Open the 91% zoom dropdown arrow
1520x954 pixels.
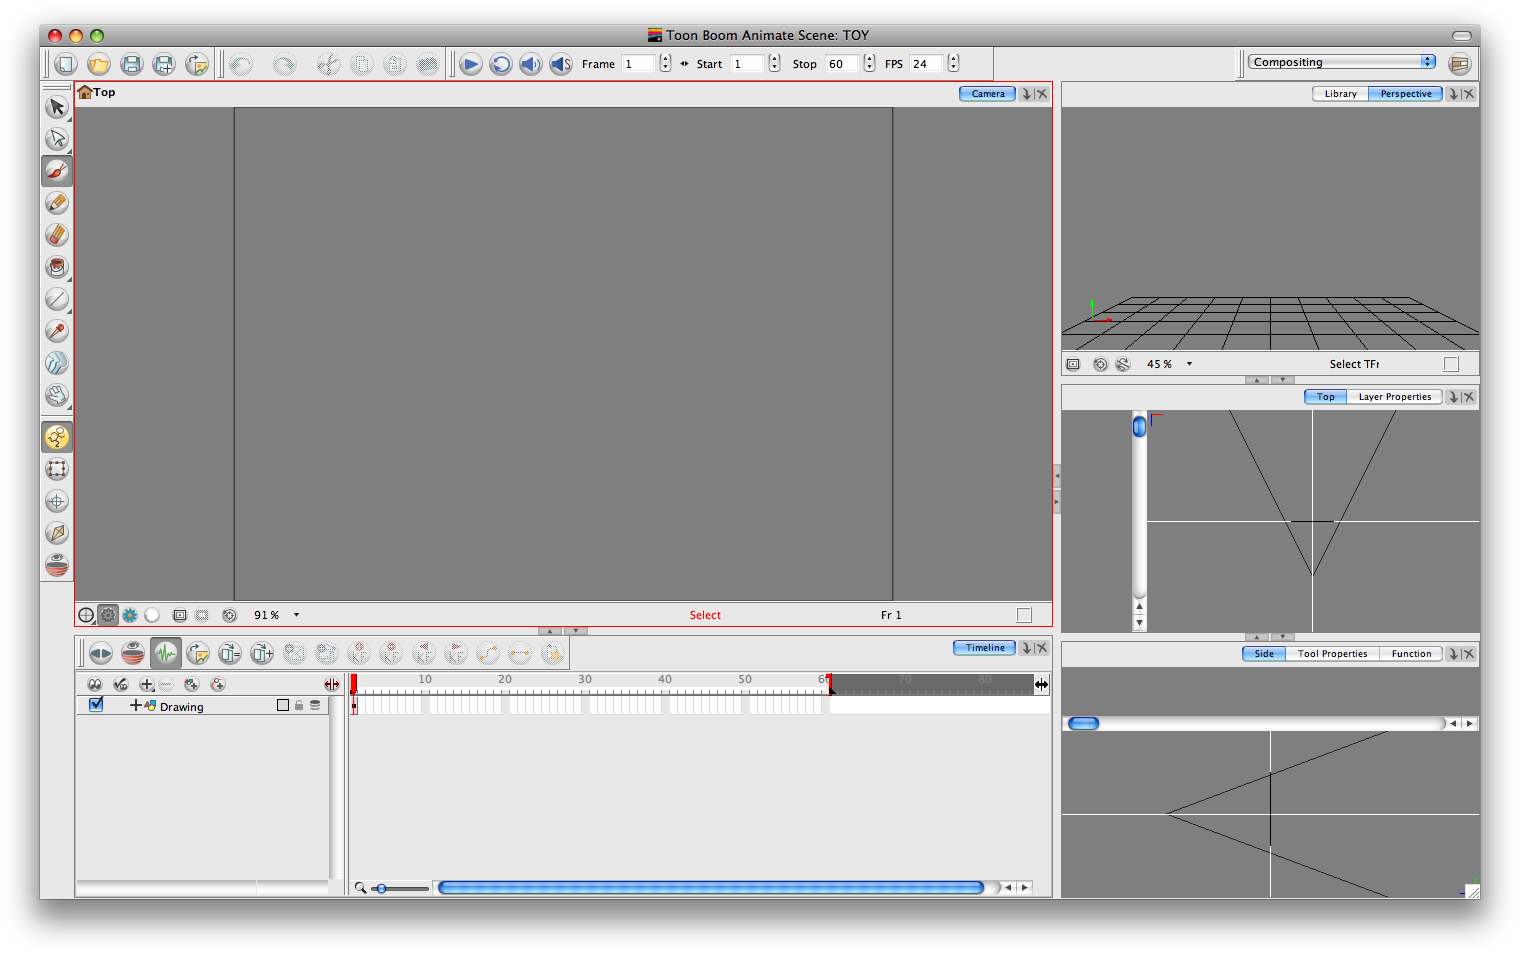pos(296,615)
